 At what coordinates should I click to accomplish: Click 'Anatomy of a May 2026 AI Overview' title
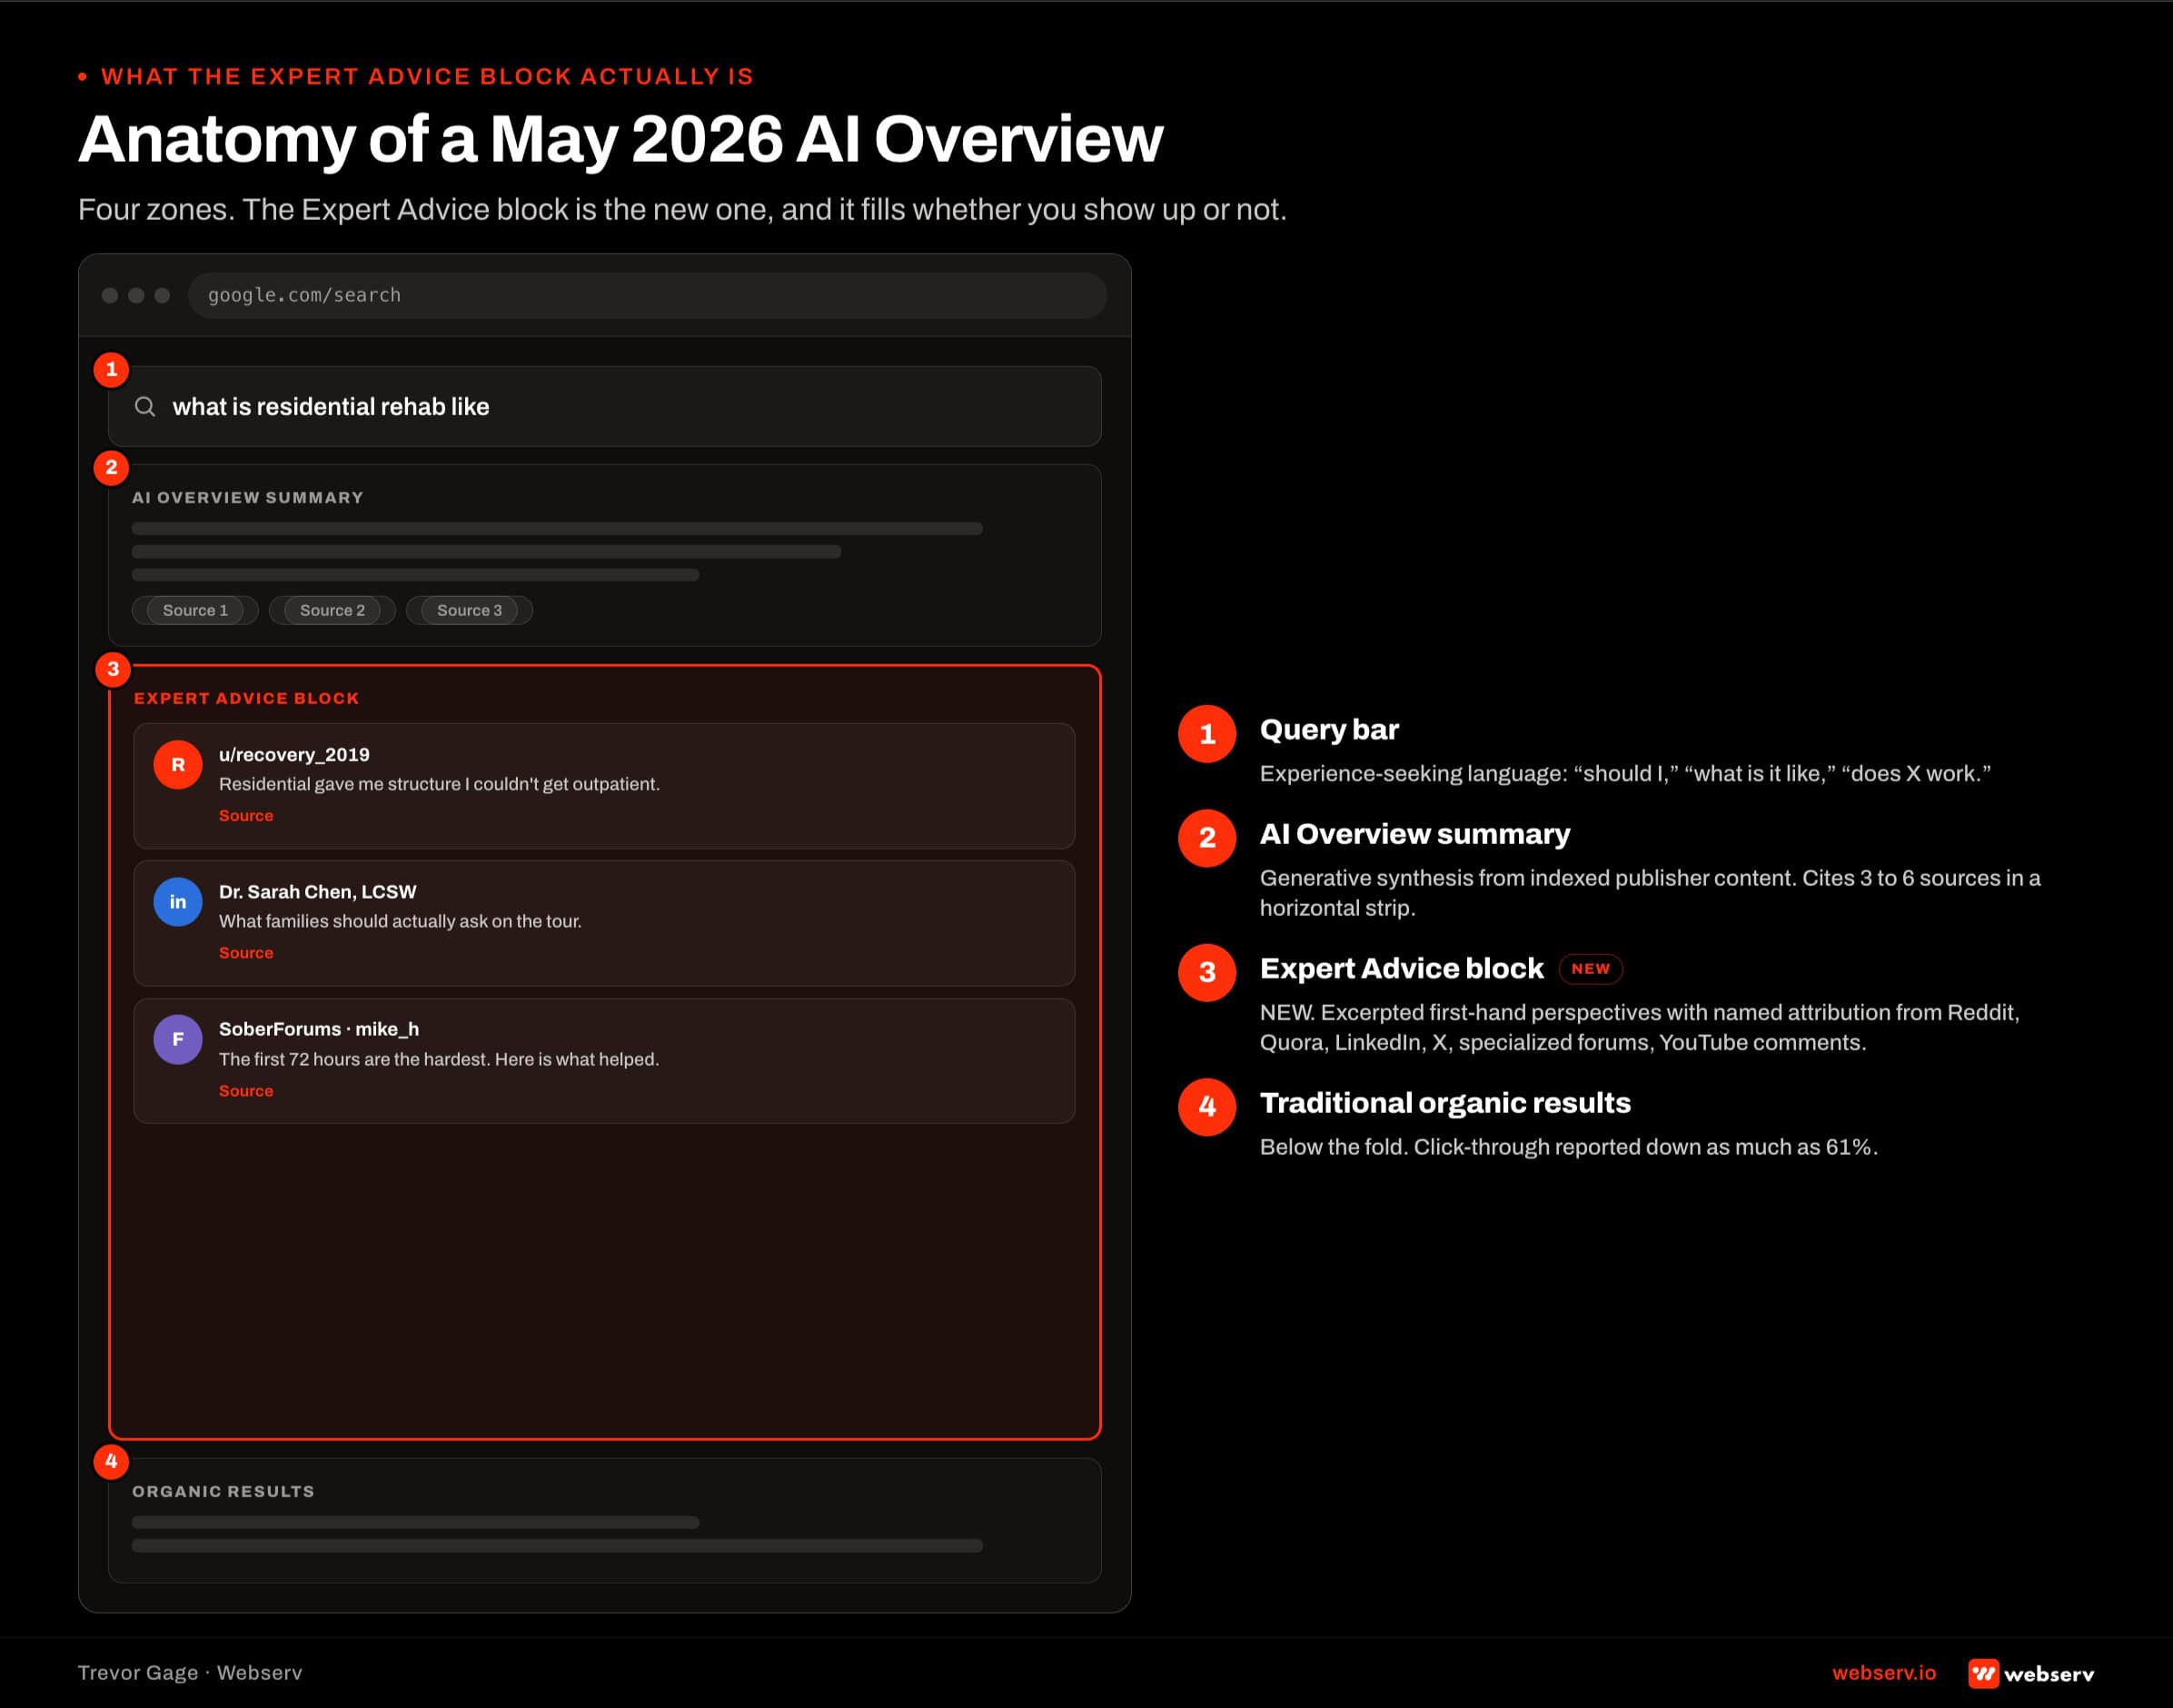point(621,138)
